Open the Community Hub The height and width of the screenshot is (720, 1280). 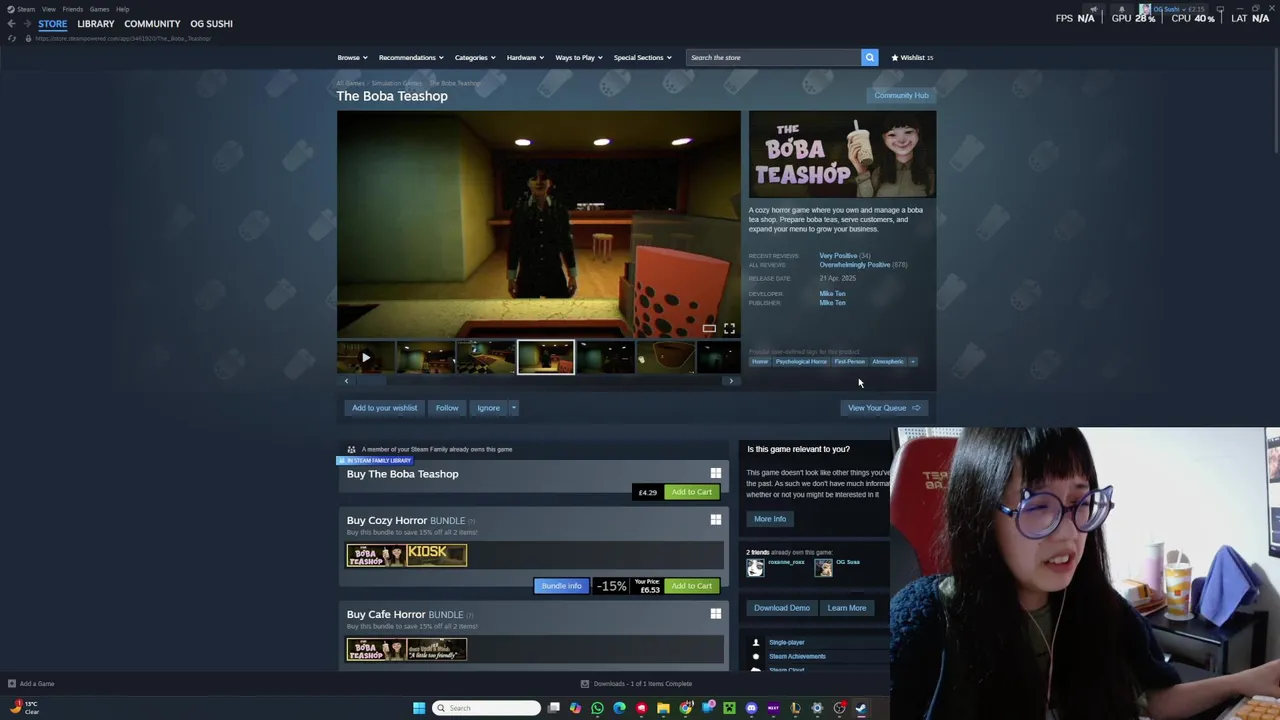coord(901,95)
